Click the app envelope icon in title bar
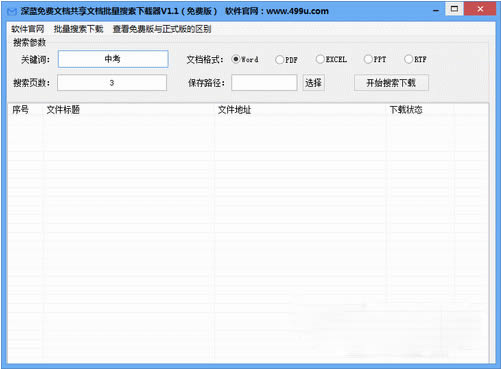Image resolution: width=501 pixels, height=369 pixels. click(12, 12)
